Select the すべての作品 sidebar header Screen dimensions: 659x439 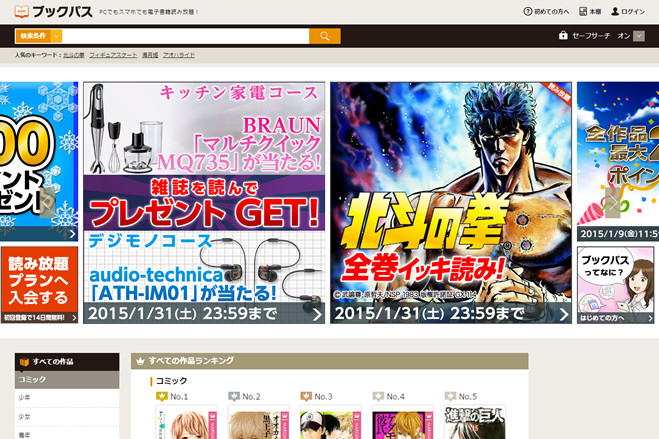[x=67, y=362]
